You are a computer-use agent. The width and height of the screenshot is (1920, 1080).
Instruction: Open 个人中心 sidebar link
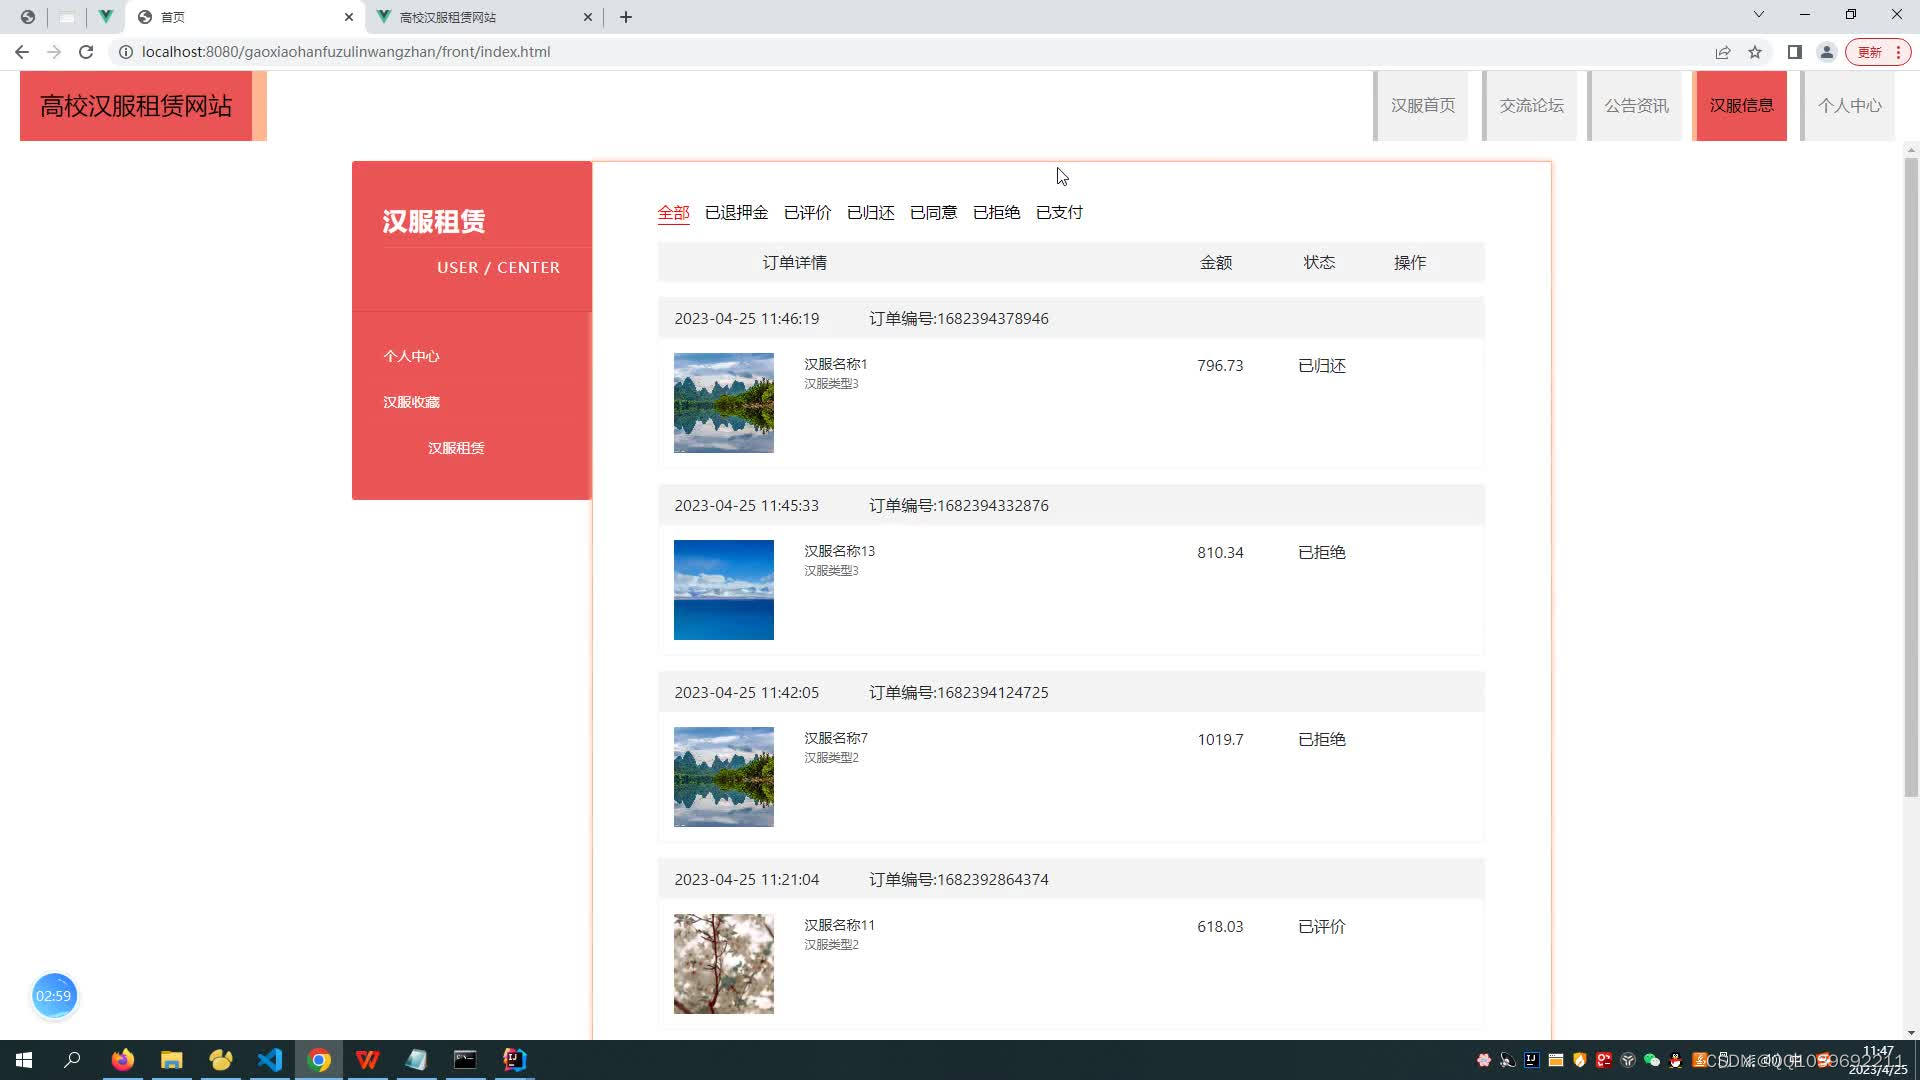point(411,356)
